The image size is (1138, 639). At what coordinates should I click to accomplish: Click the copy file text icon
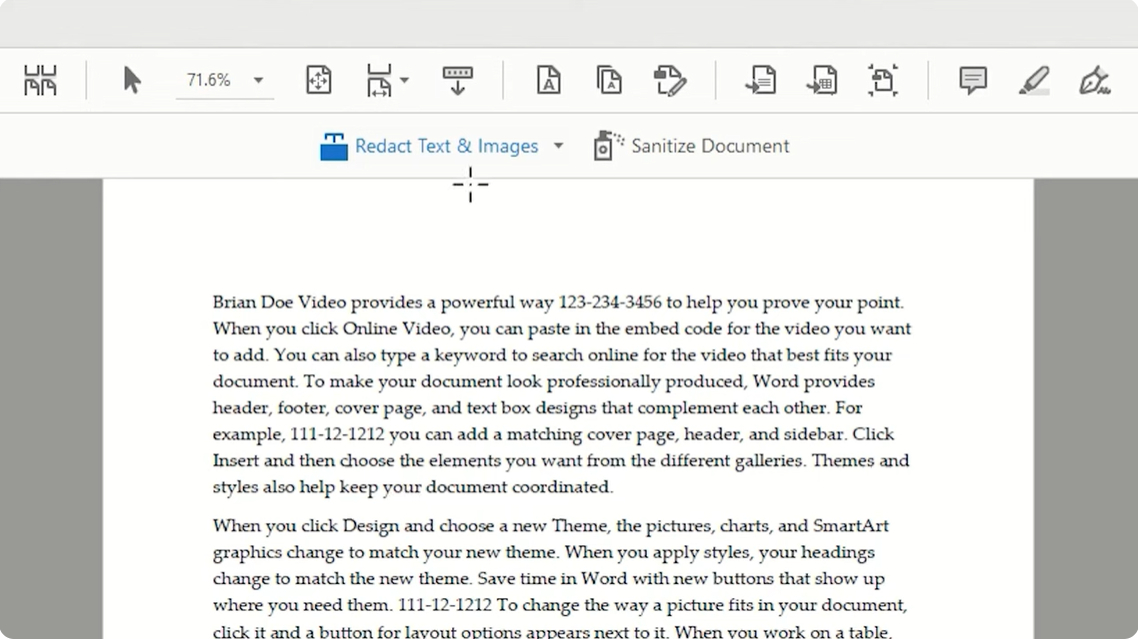click(609, 80)
